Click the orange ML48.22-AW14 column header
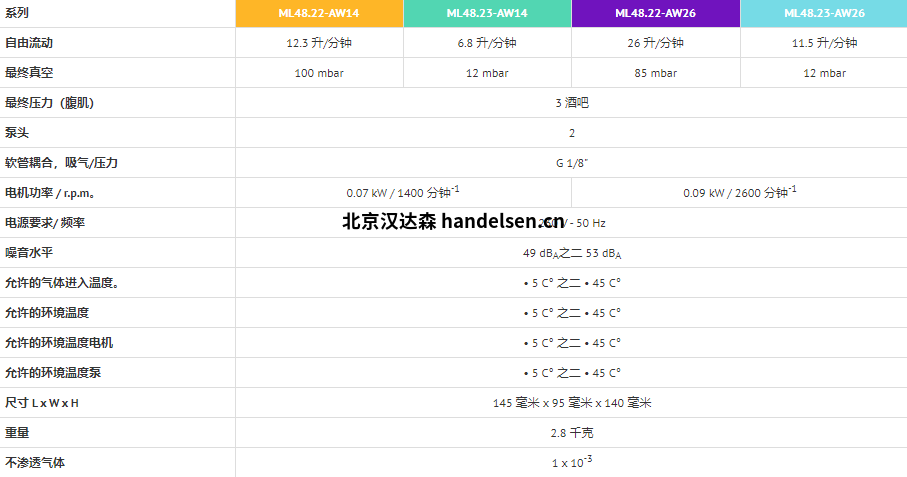 pyautogui.click(x=319, y=13)
